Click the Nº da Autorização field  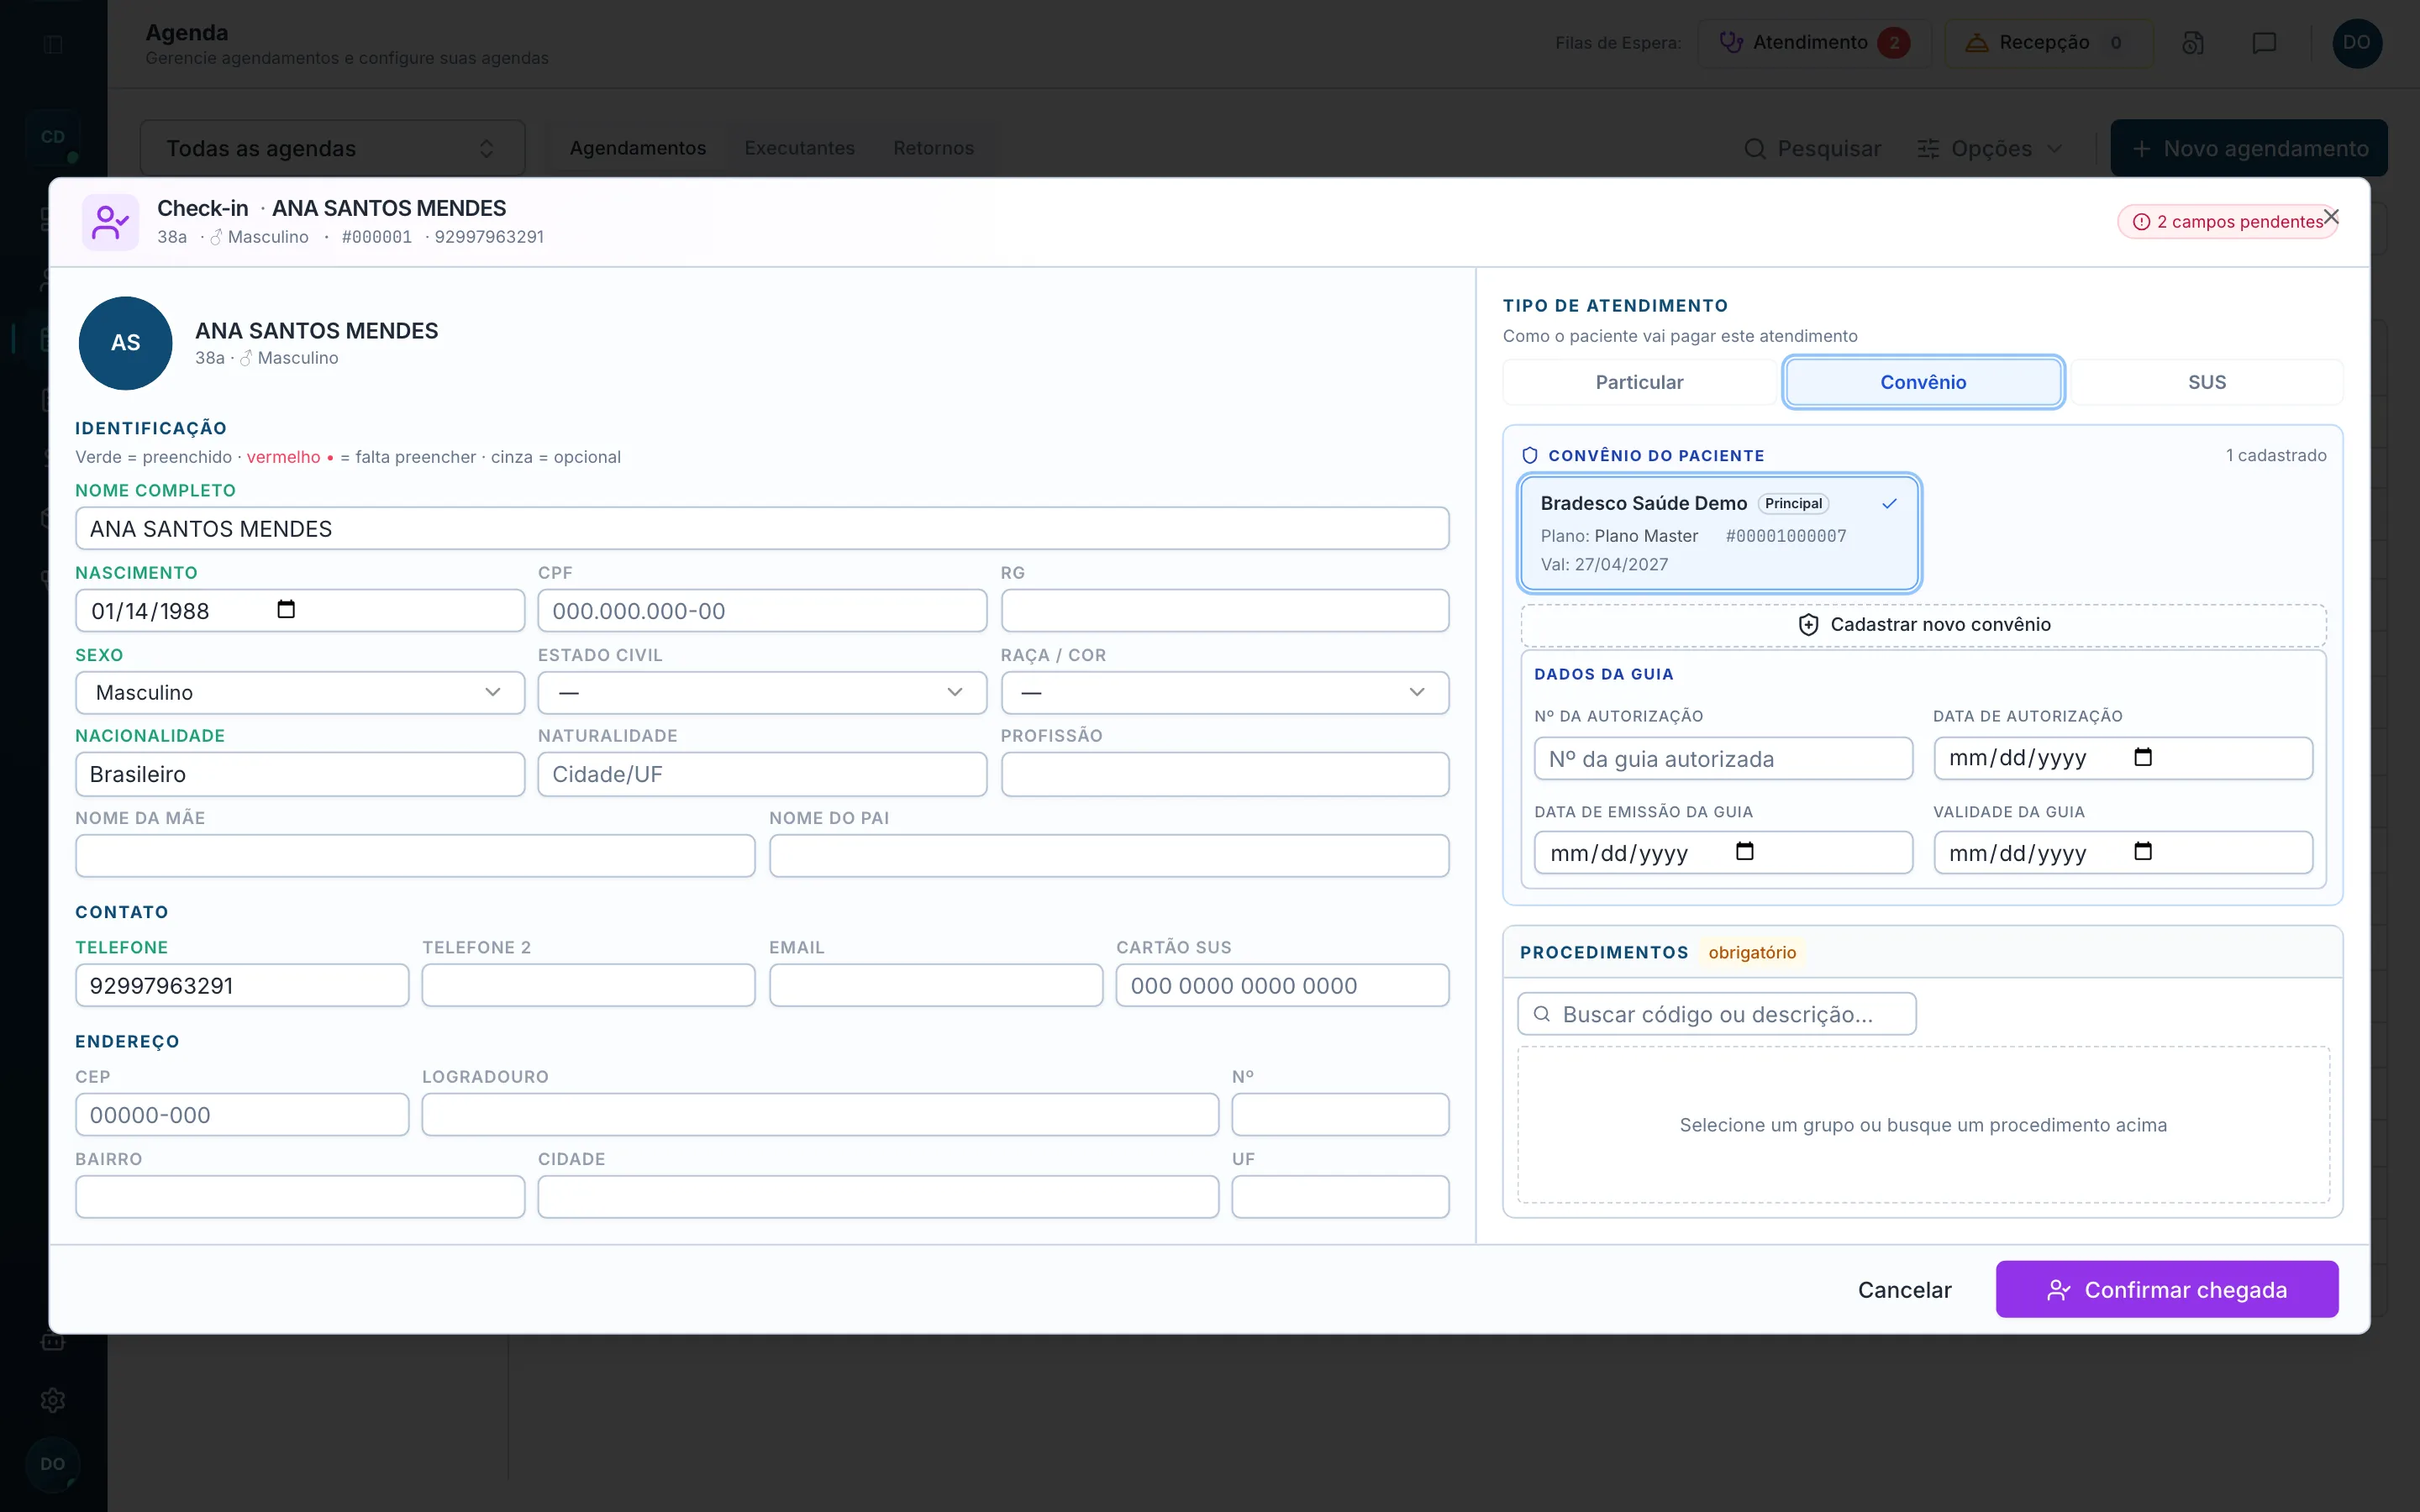tap(1723, 759)
